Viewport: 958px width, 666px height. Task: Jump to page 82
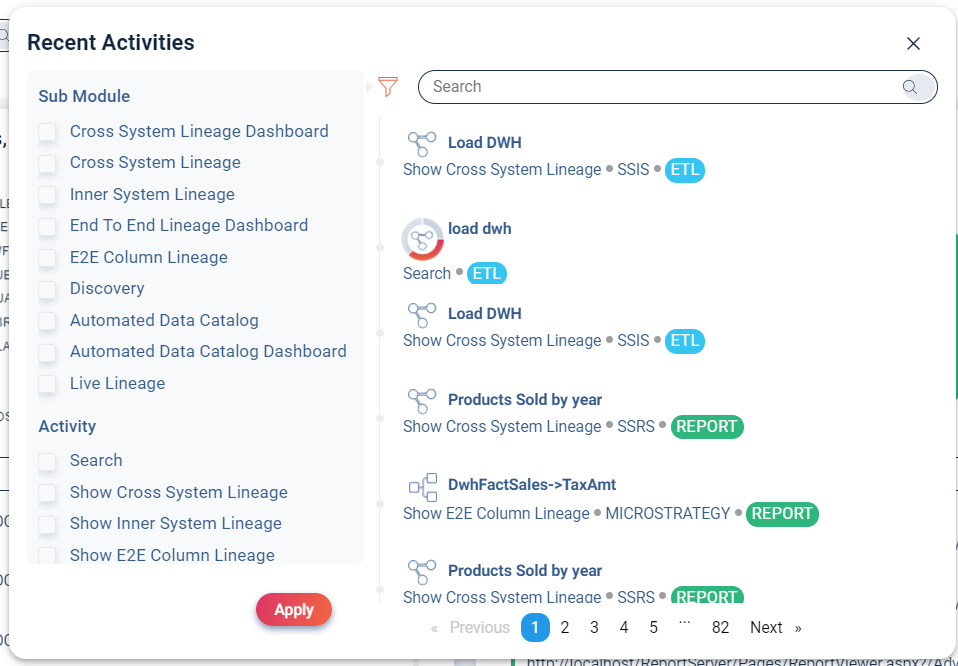[x=720, y=628]
